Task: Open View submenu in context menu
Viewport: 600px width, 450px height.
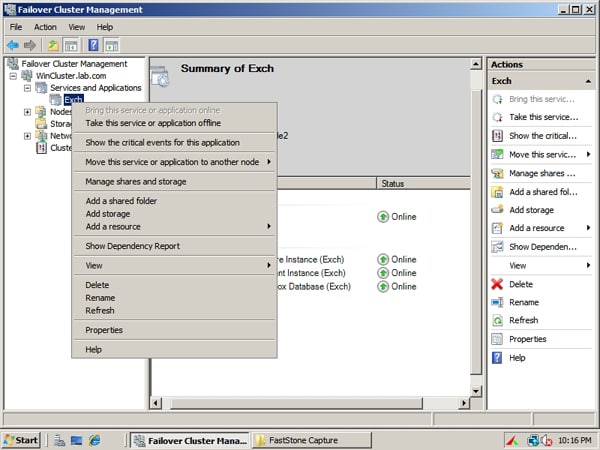Action: pos(269,265)
